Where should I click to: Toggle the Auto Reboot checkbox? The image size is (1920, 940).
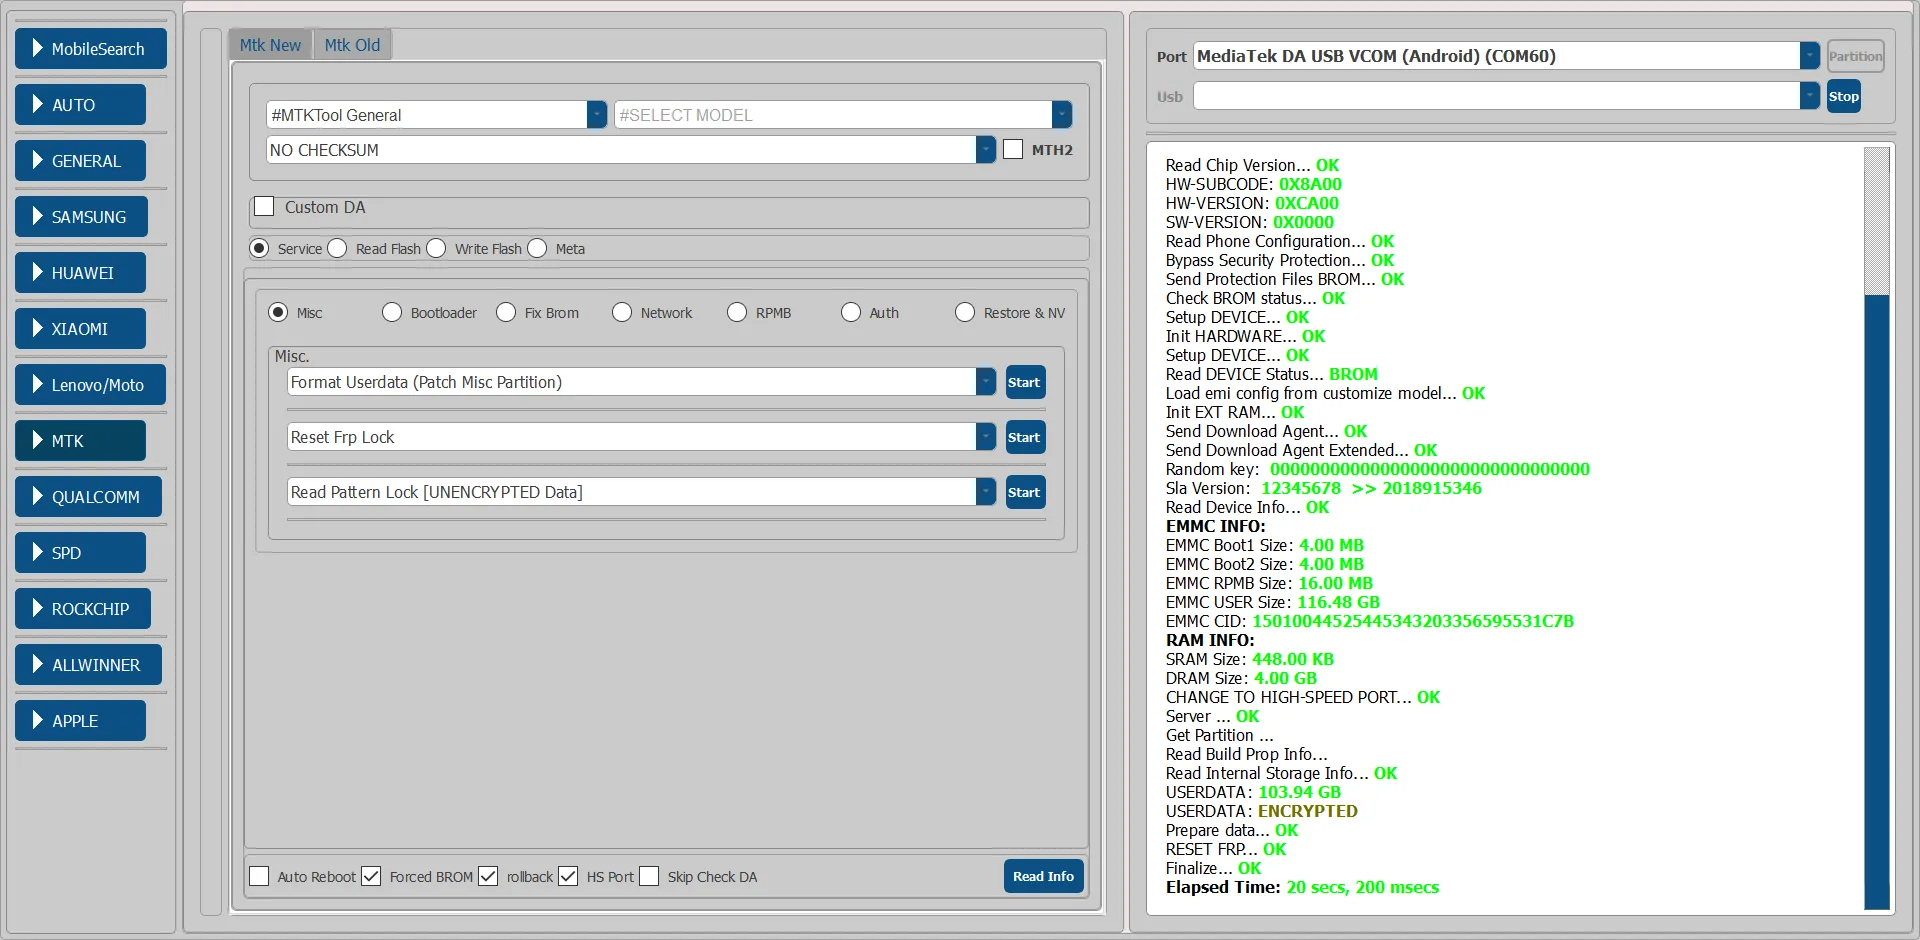pyautogui.click(x=259, y=877)
